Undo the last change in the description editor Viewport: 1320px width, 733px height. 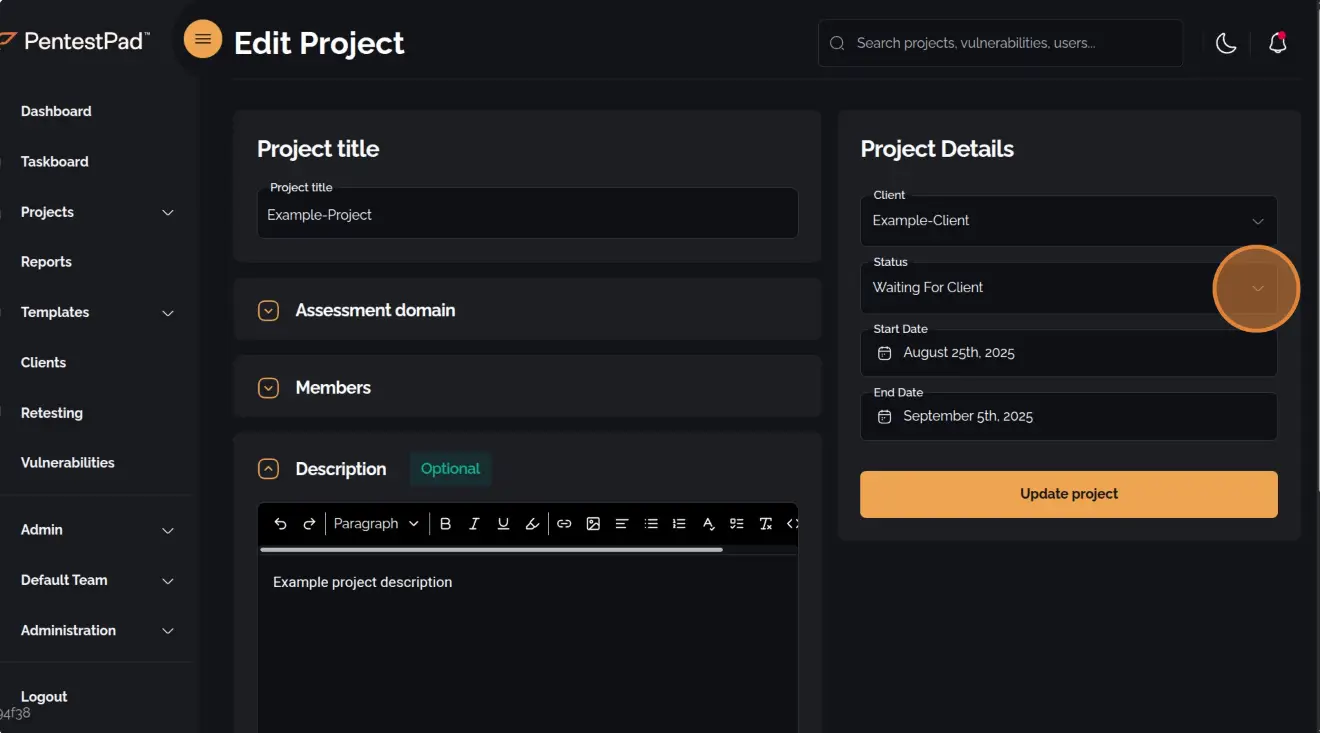(x=281, y=523)
